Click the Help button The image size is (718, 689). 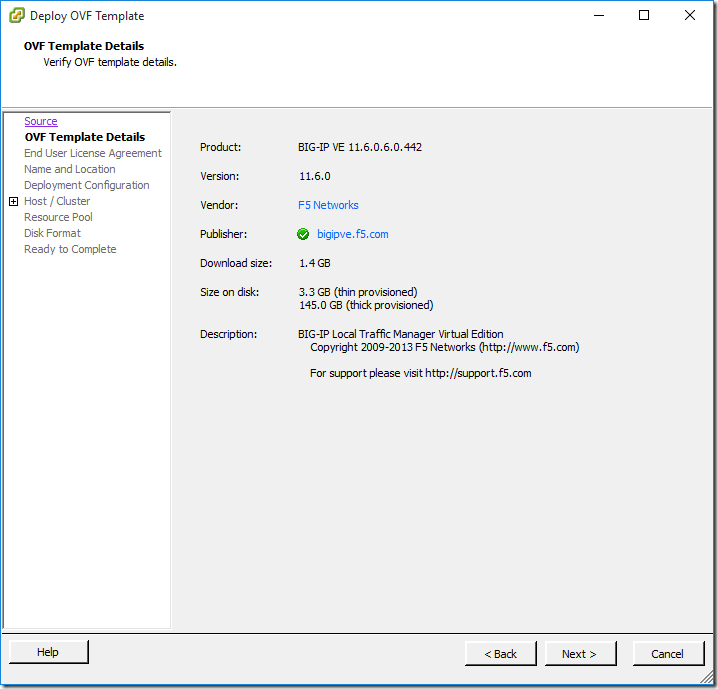pos(49,652)
